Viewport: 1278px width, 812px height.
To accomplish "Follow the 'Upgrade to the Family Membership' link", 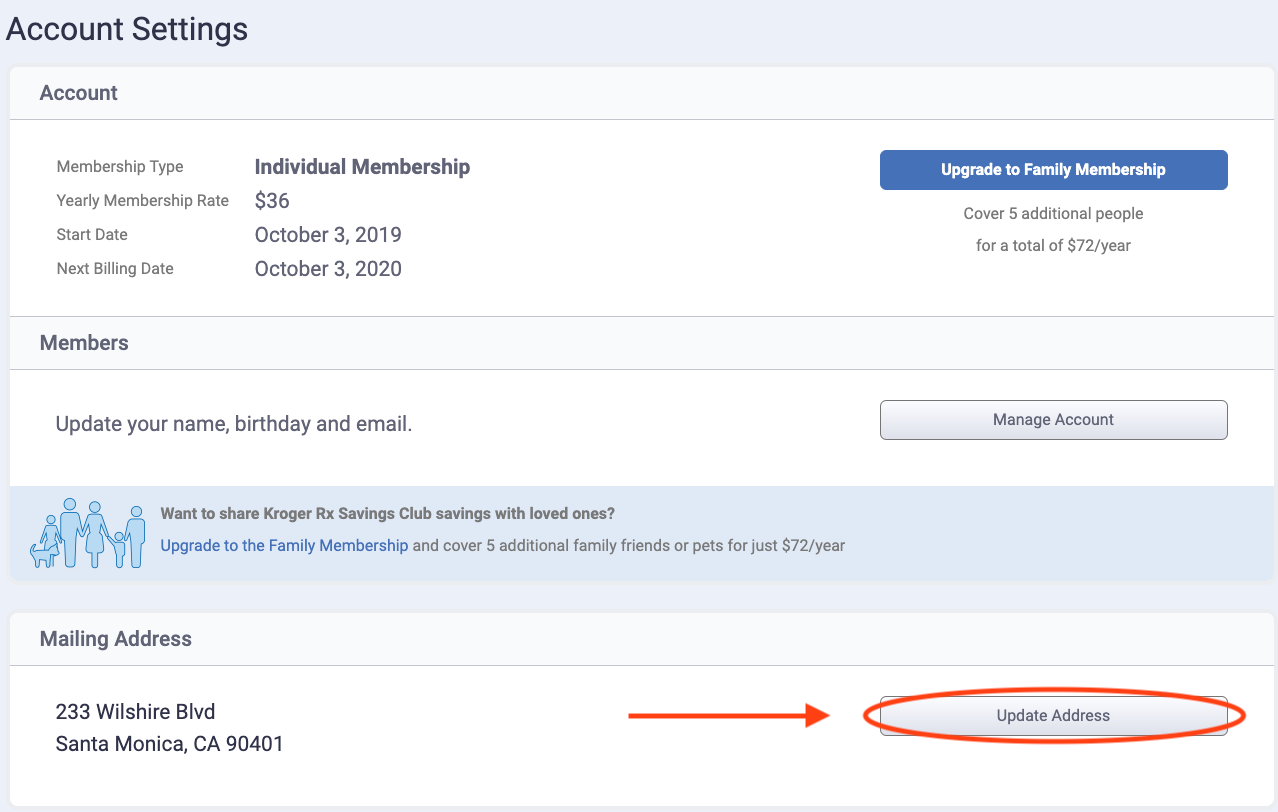I will [284, 546].
